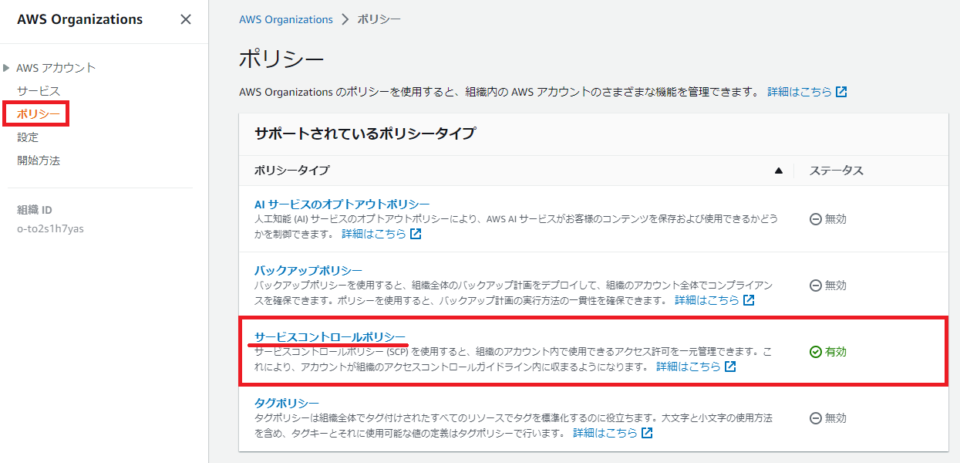Open サービスコントロールポリシー
Image resolution: width=960 pixels, height=463 pixels.
coord(330,336)
